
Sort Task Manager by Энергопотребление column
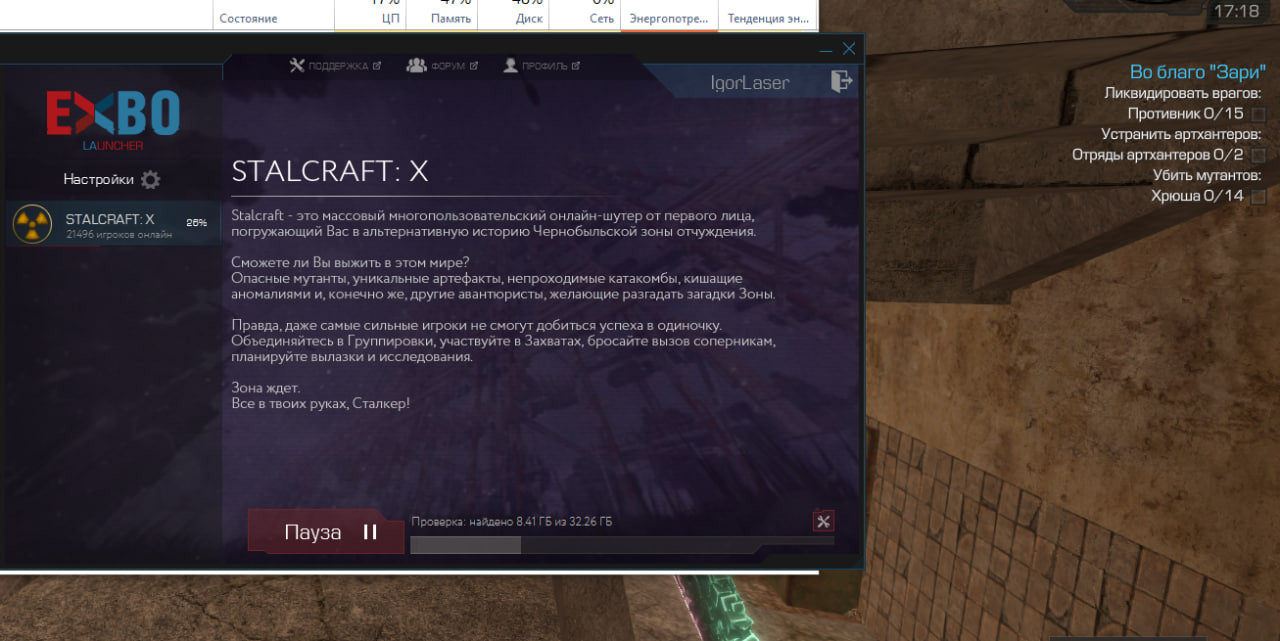coord(669,18)
